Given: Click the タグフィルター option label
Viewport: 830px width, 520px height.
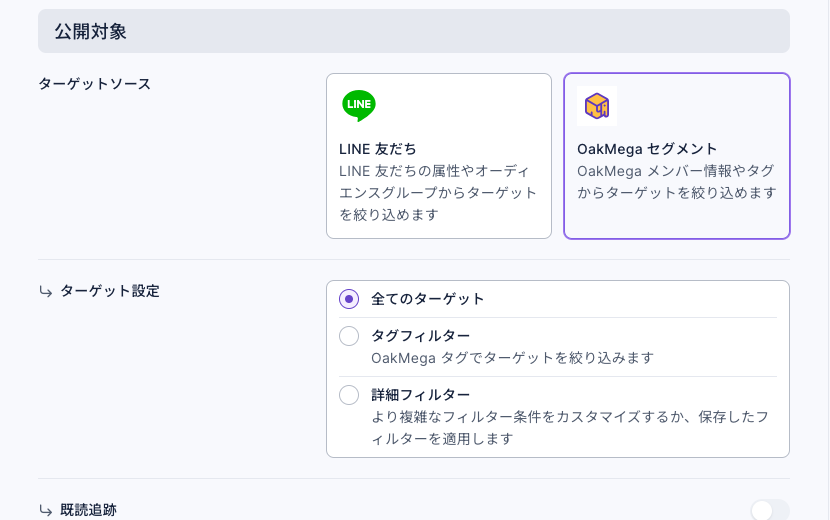Looking at the screenshot, I should point(421,336).
